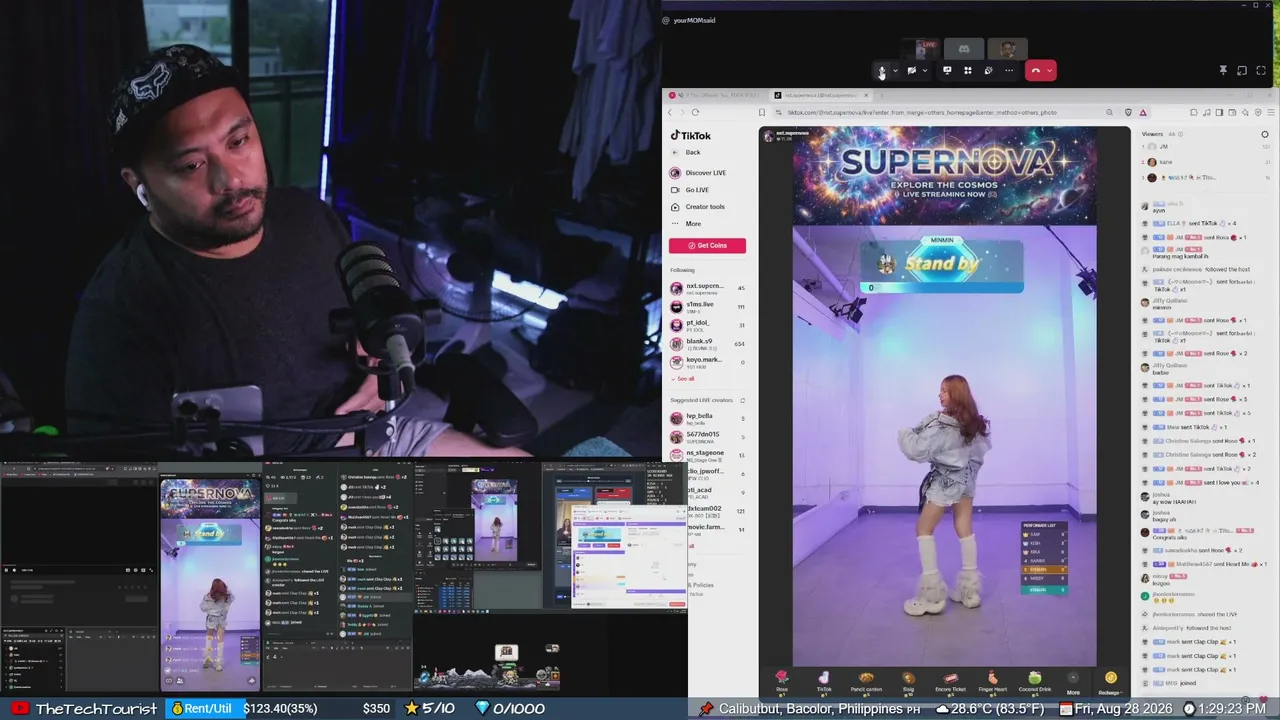This screenshot has width=1280, height=720.
Task: Bookmark this page with the bookmark icon
Action: click(x=762, y=112)
